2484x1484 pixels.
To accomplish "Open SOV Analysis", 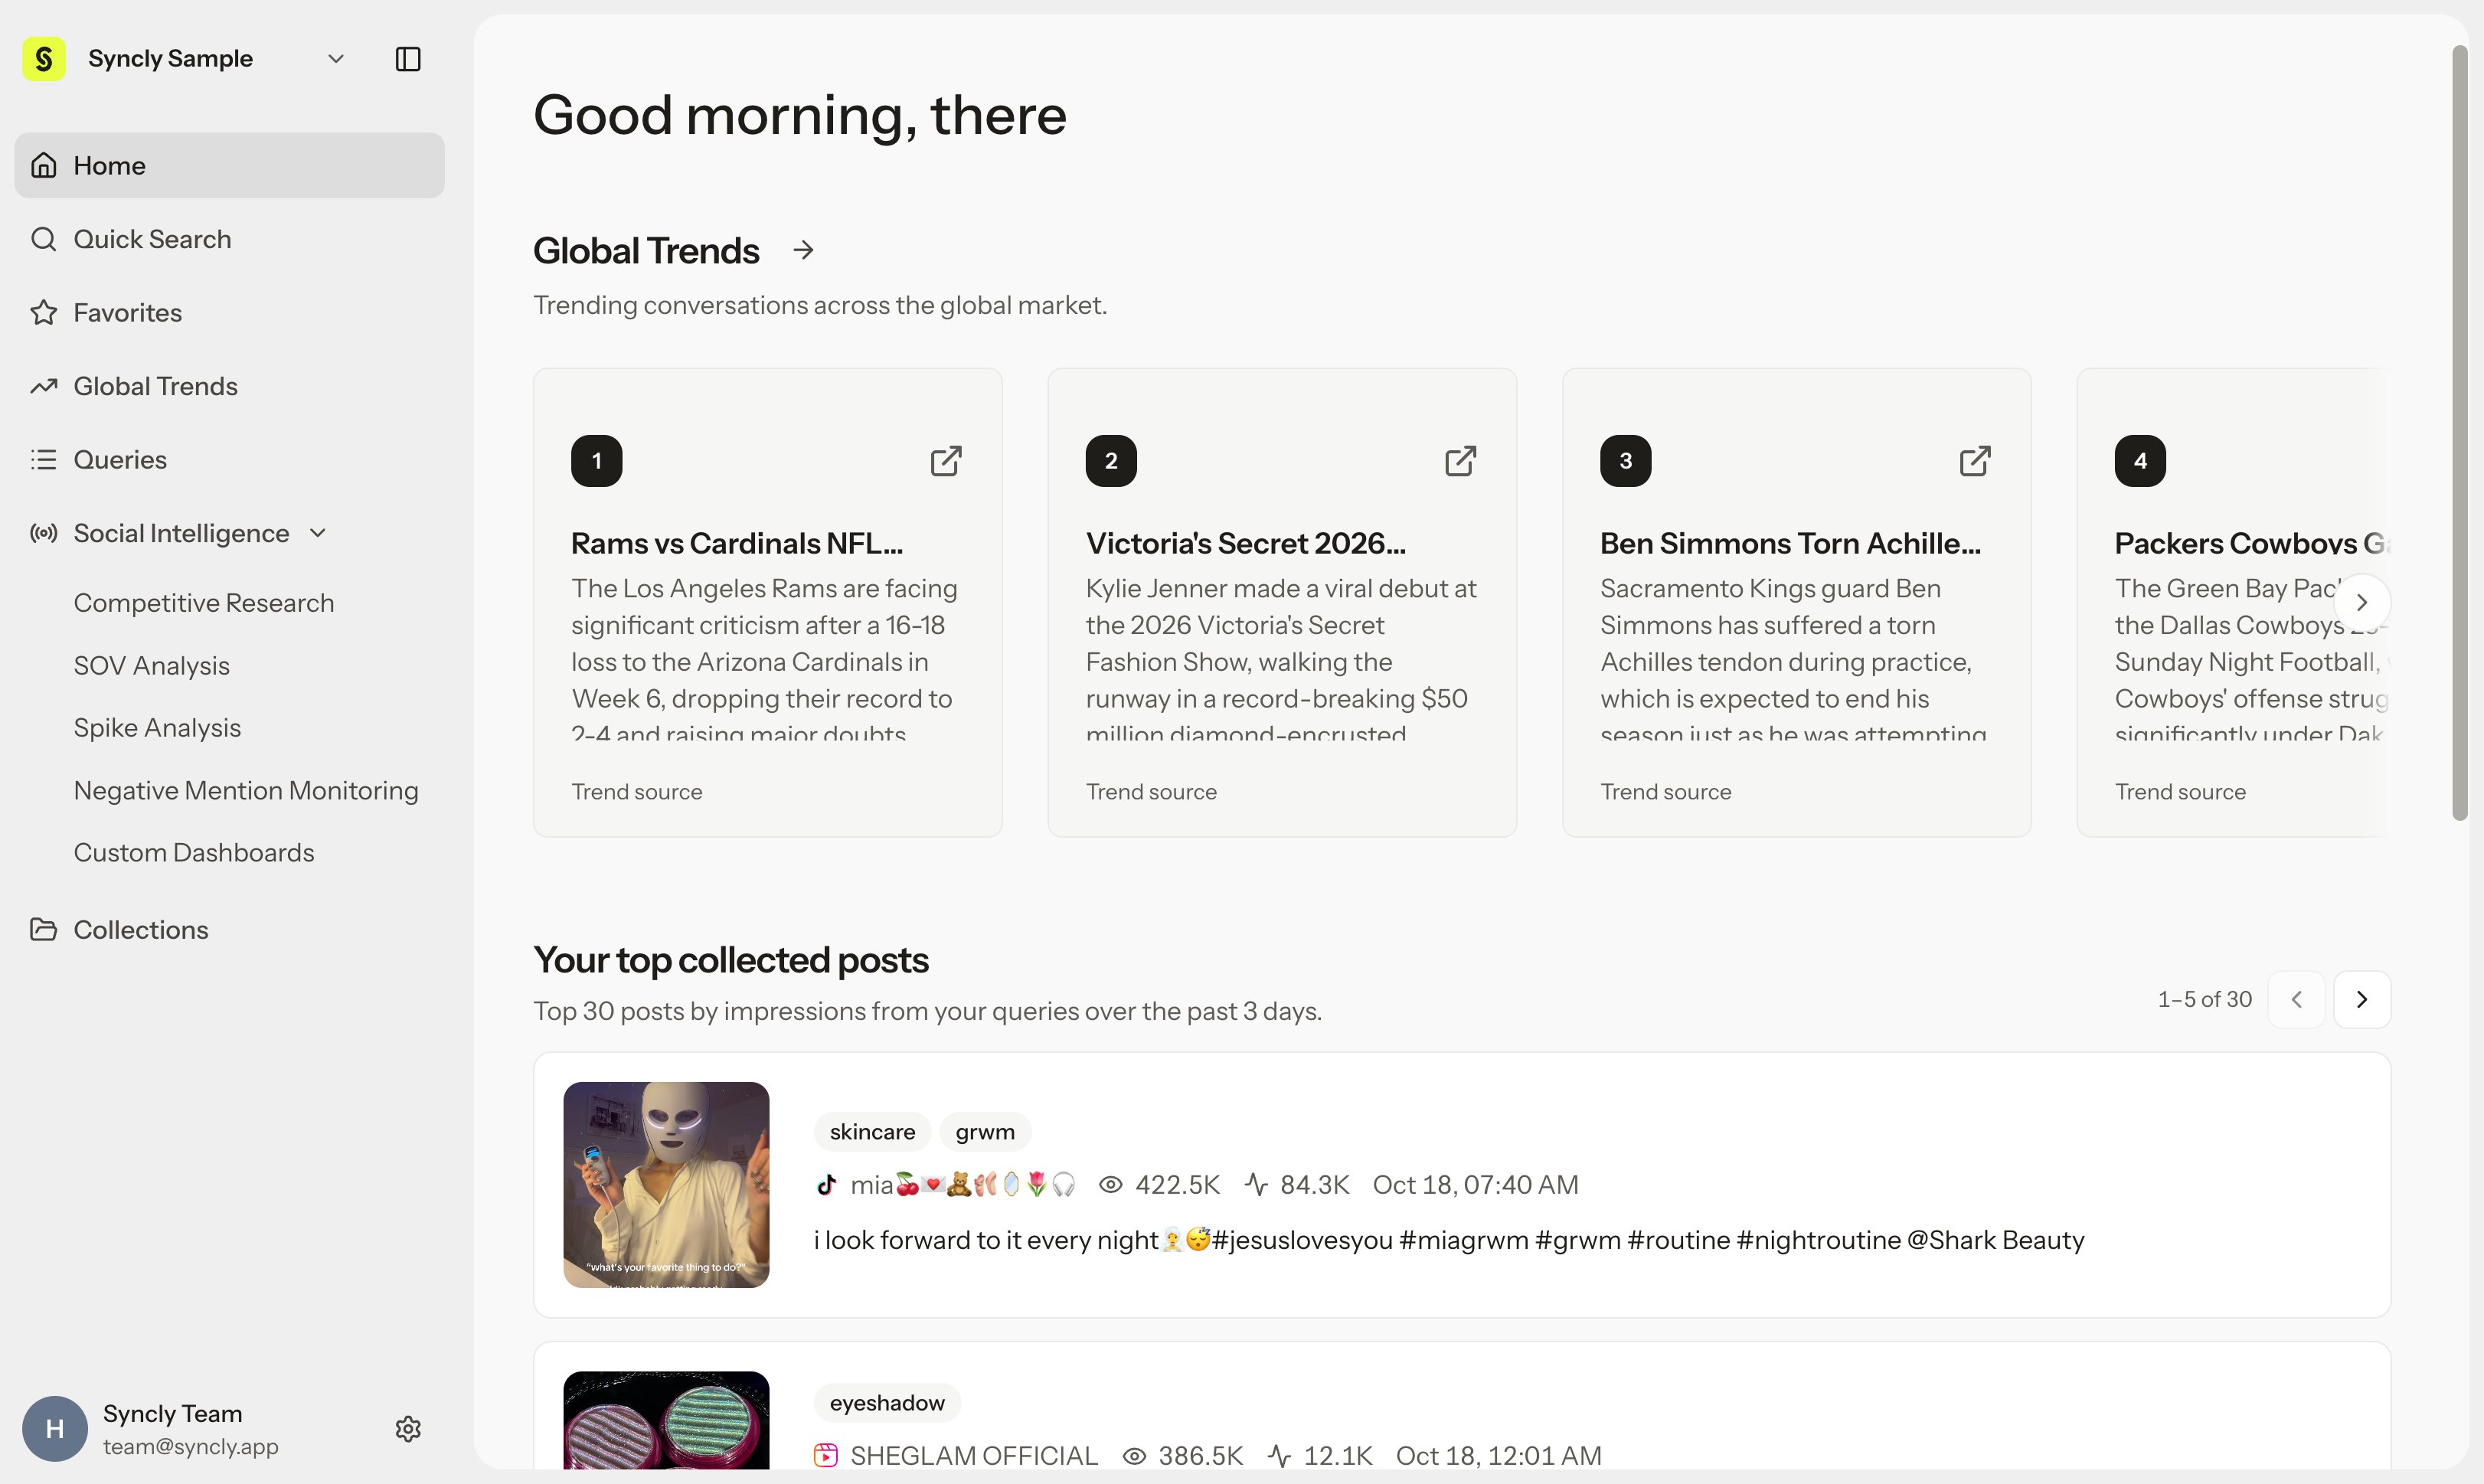I will point(152,665).
